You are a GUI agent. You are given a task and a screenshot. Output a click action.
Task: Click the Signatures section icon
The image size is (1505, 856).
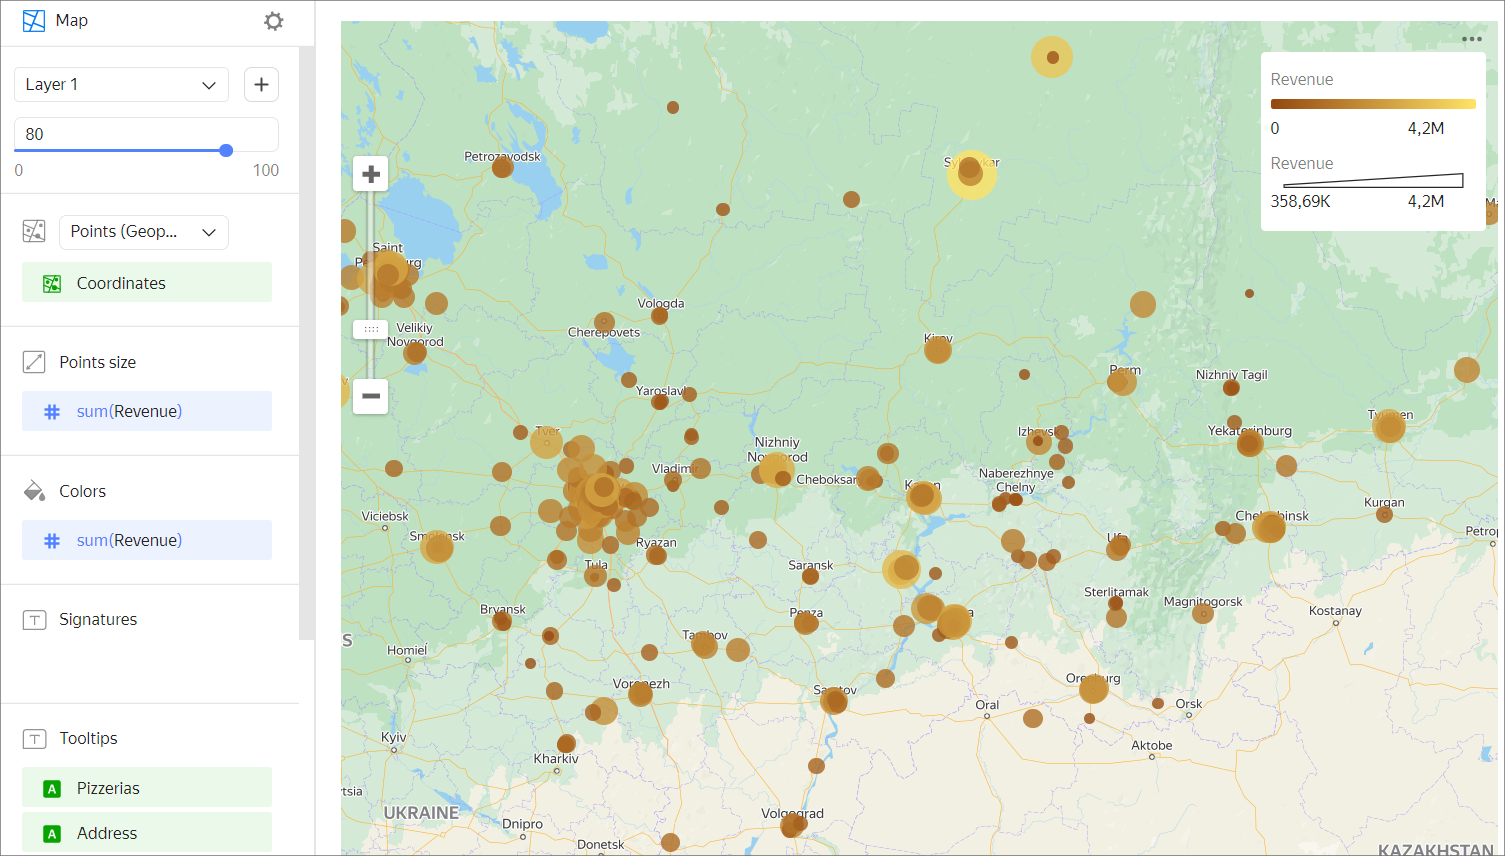pos(34,620)
